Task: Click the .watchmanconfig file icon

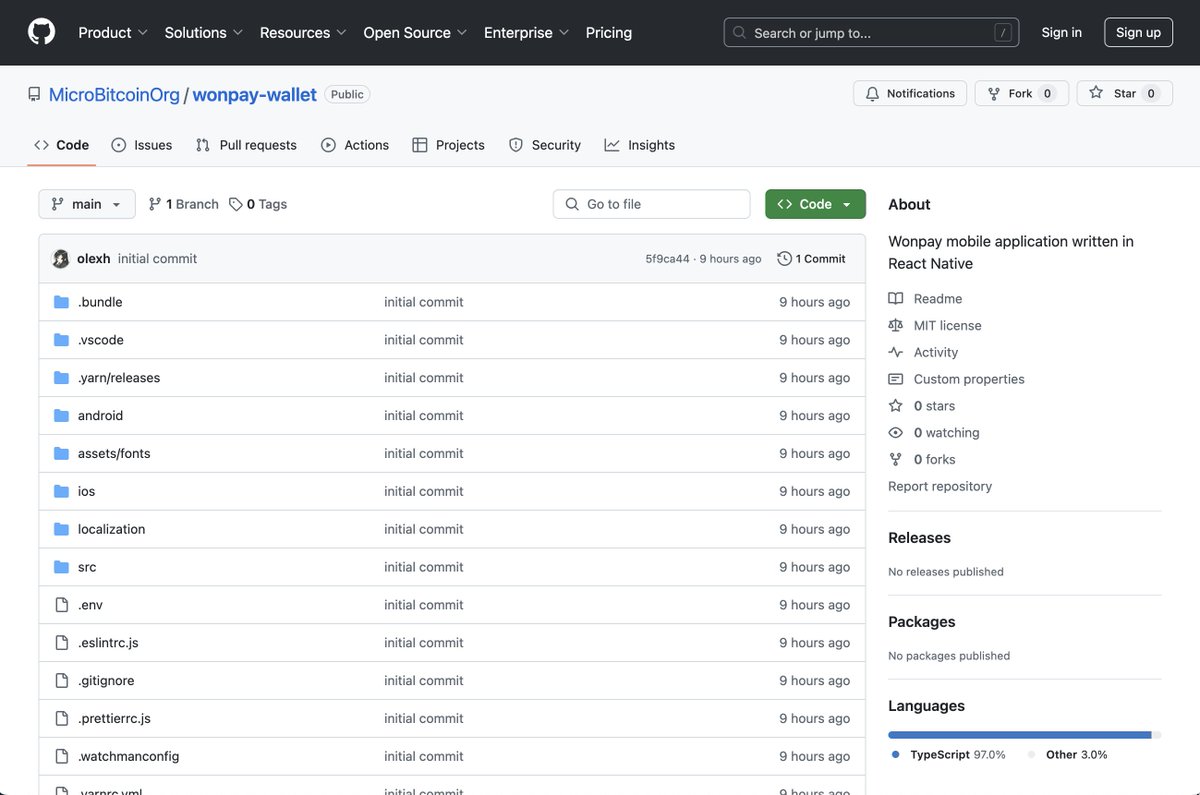Action: click(x=61, y=757)
